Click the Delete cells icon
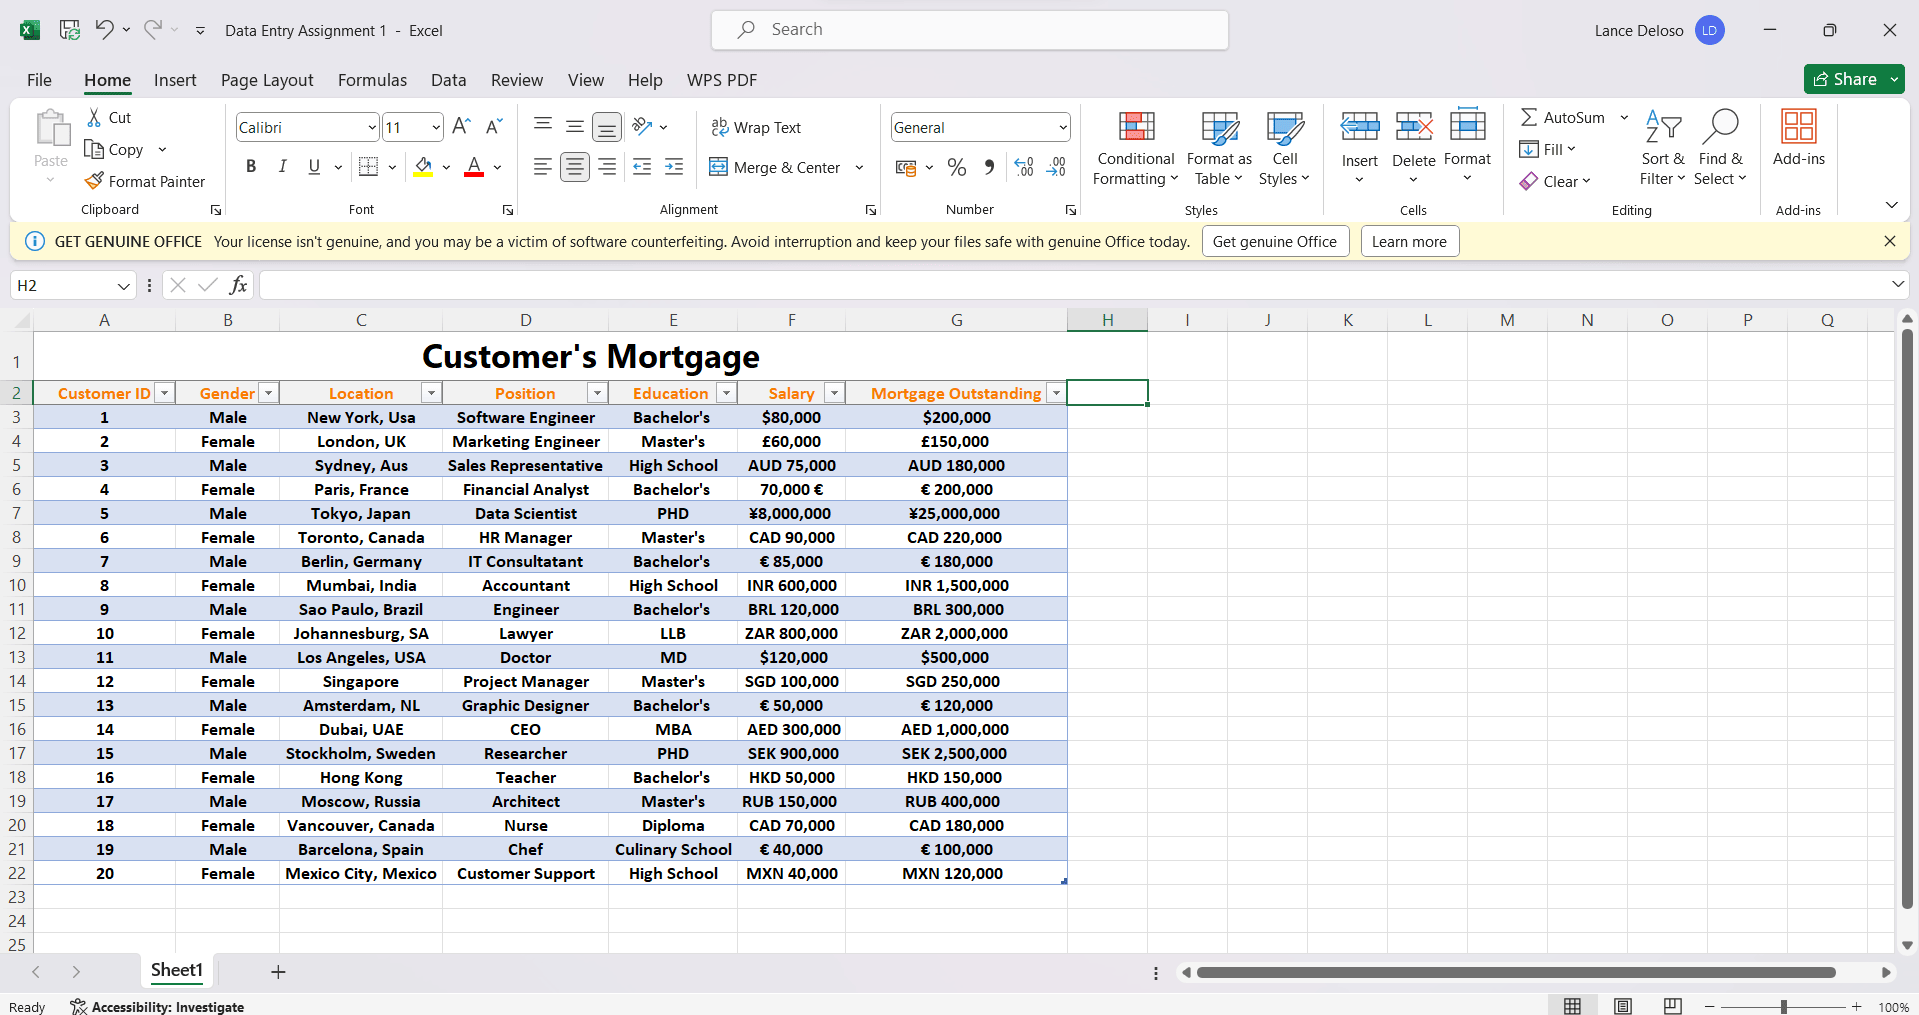Screen dimensions: 1919x1015 pos(1414,127)
